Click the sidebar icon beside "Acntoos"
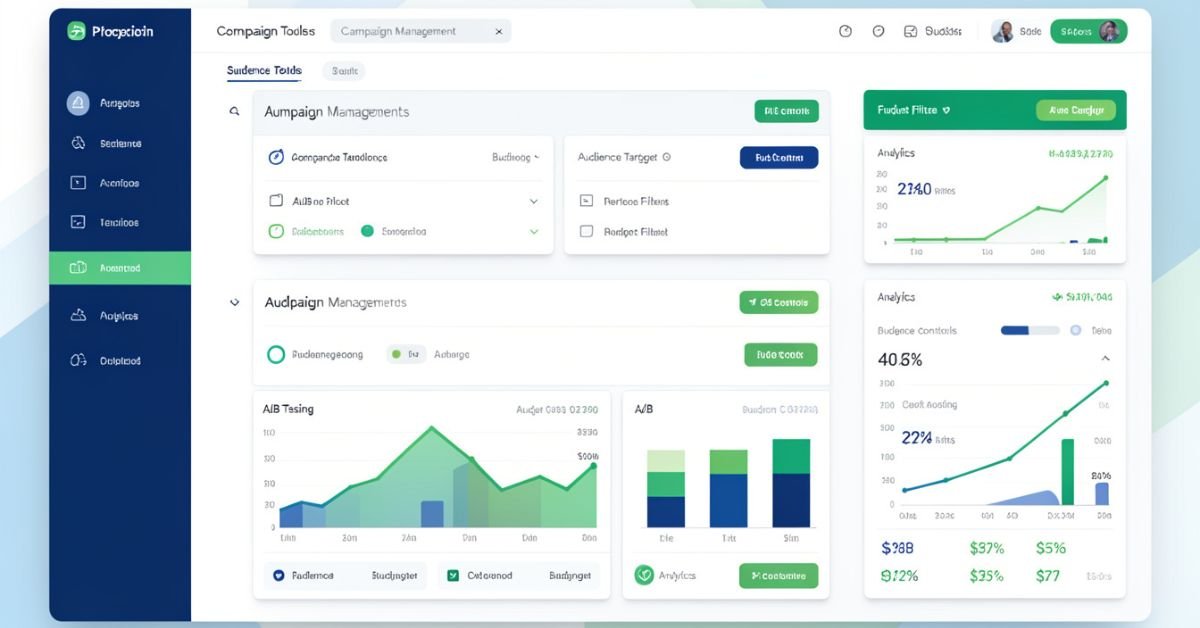The width and height of the screenshot is (1200, 628). coord(78,183)
